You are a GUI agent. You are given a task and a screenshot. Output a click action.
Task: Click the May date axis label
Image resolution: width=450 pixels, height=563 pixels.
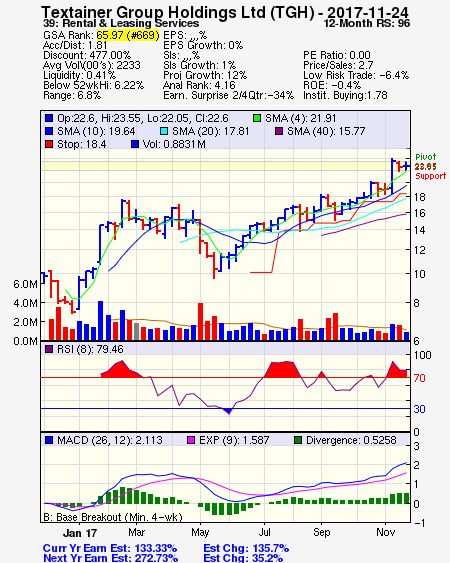pyautogui.click(x=200, y=532)
